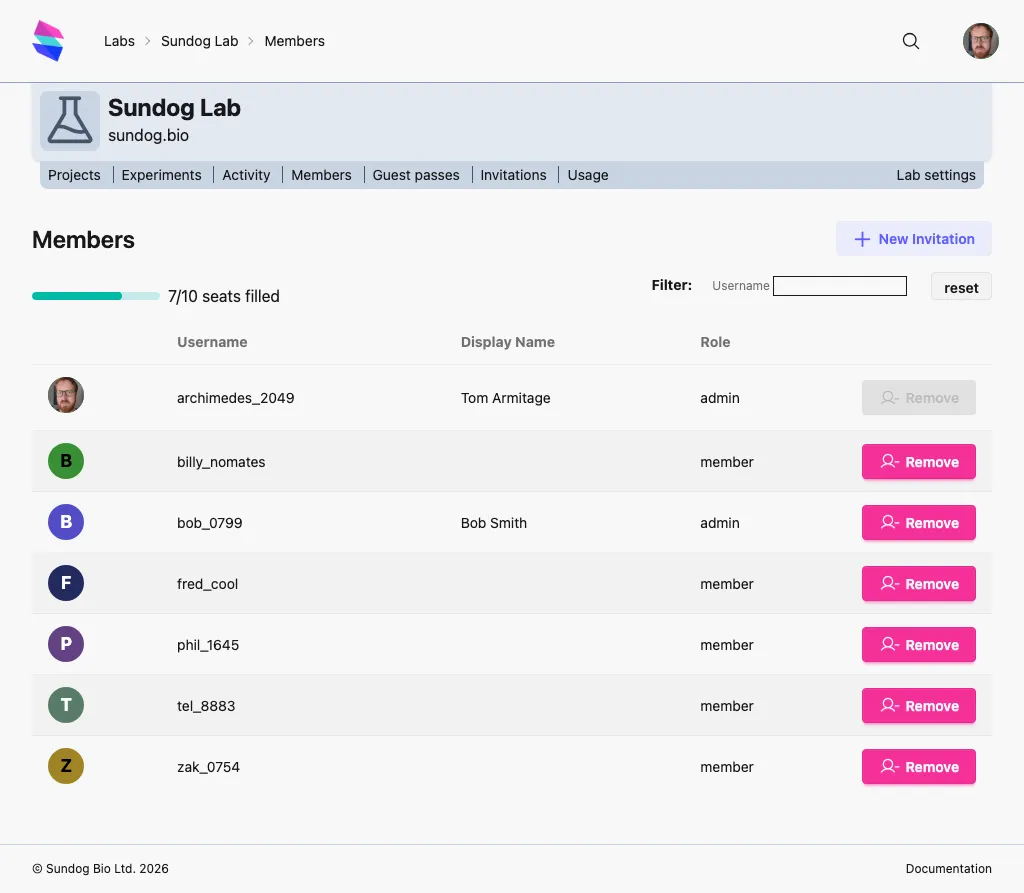Go to Sundog Lab in the breadcrumb

199,41
